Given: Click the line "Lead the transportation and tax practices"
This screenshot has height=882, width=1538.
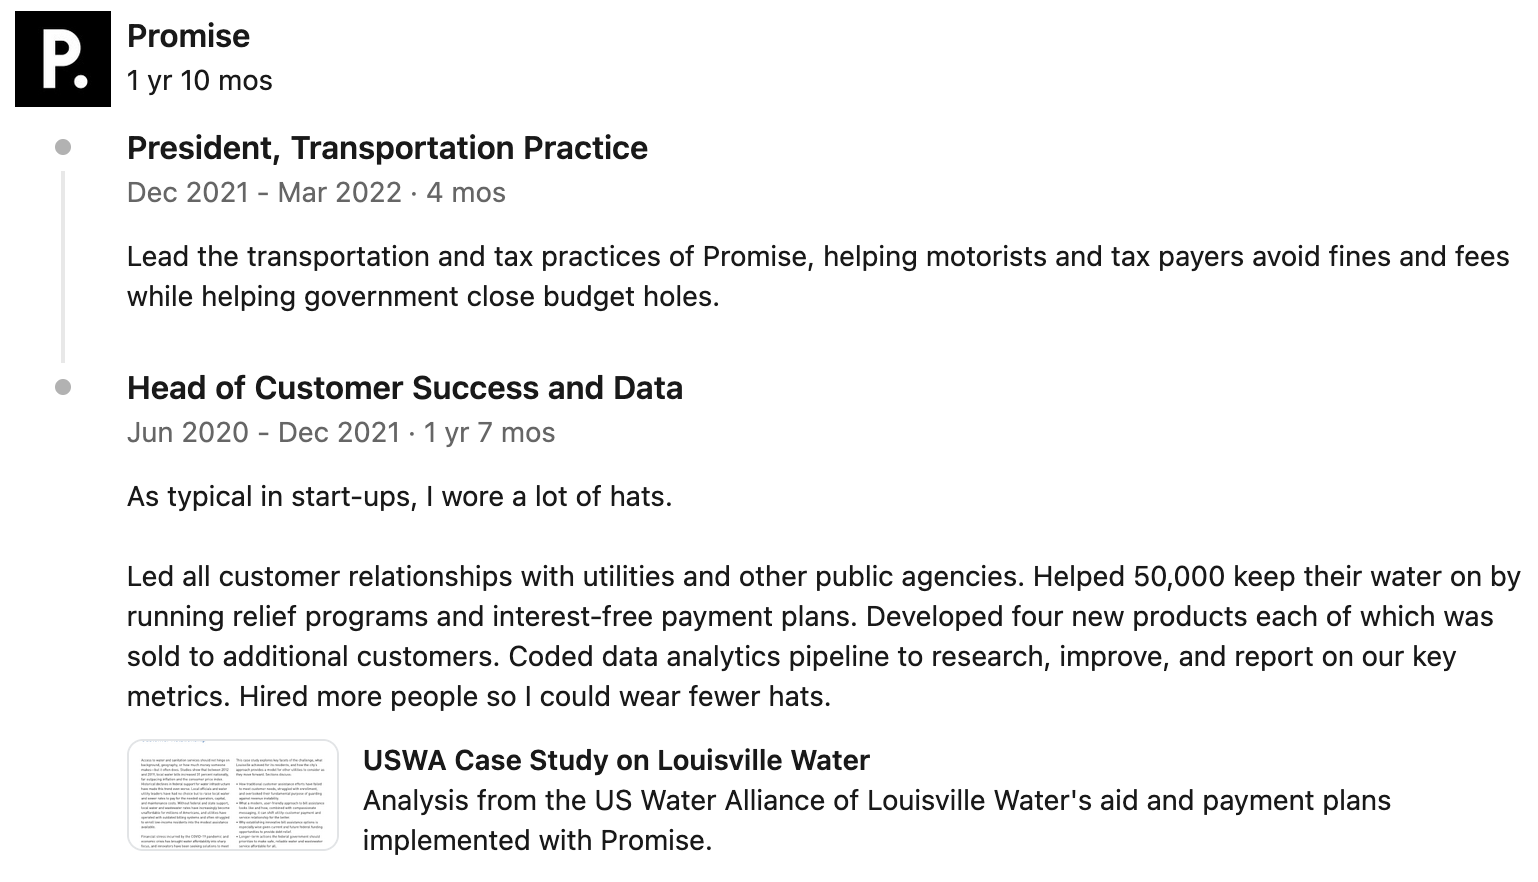Looking at the screenshot, I should pos(817,257).
